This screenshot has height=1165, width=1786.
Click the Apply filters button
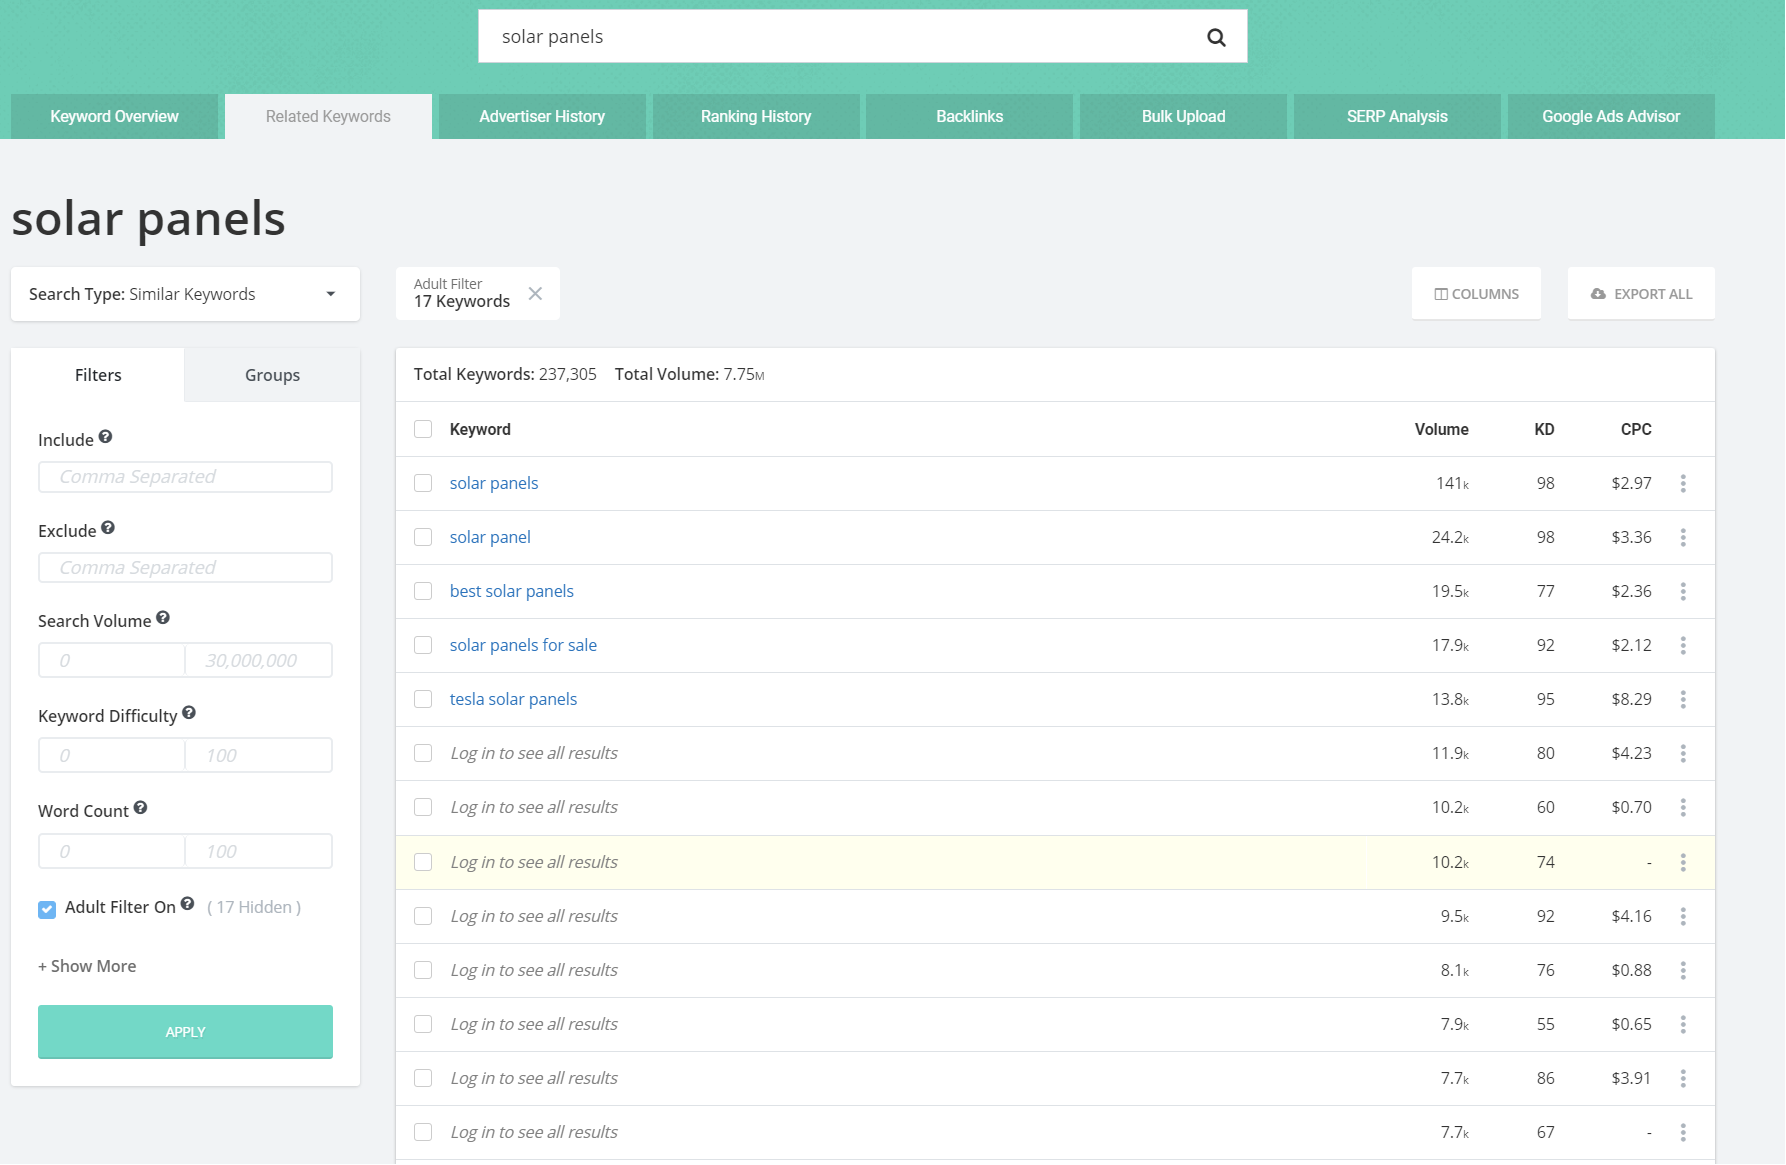pos(185,1031)
